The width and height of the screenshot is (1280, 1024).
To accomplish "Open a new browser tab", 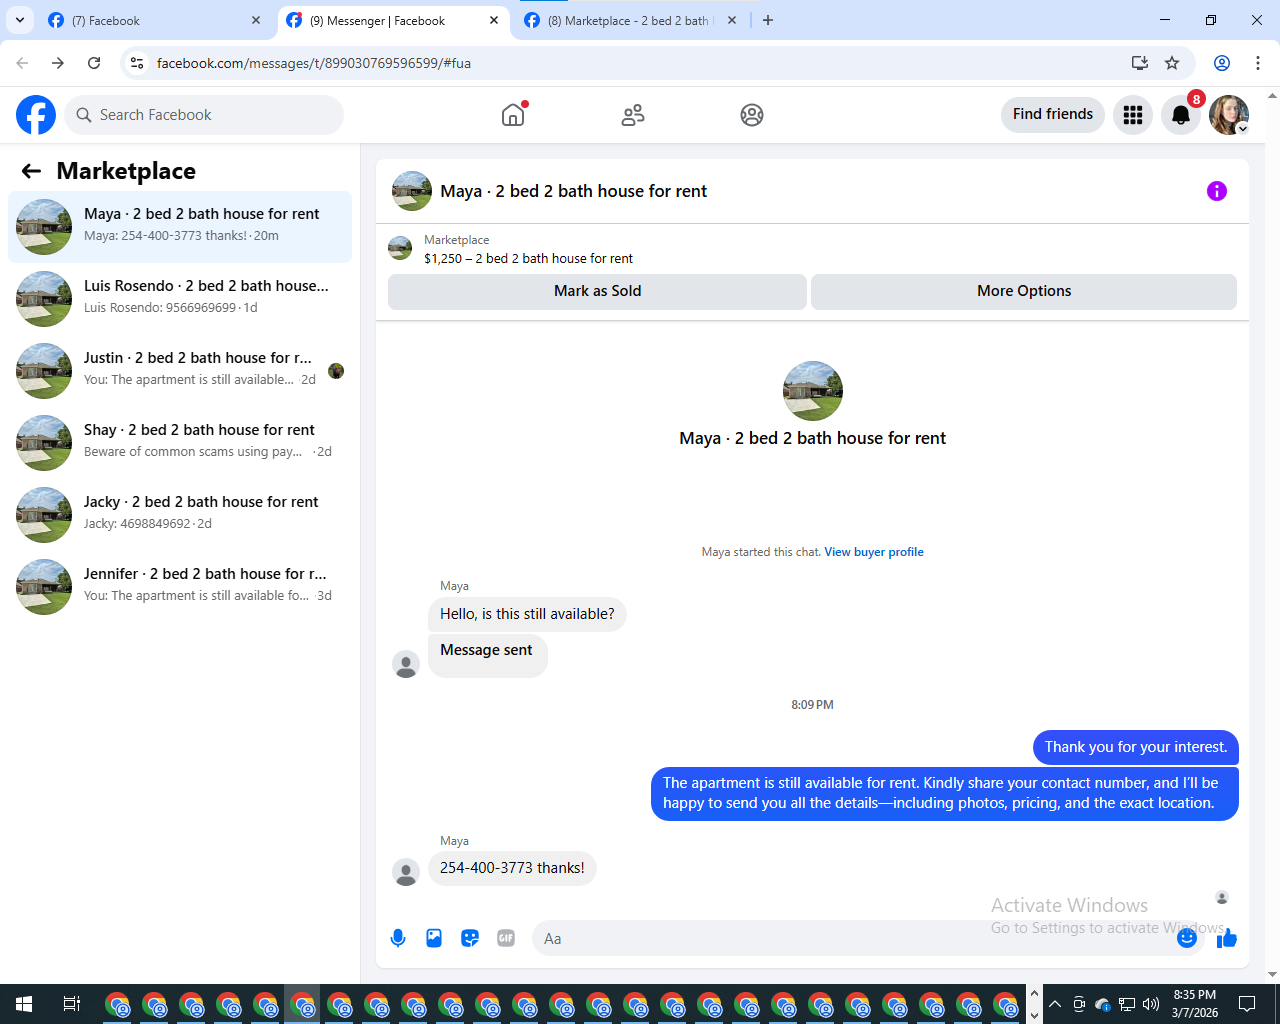I will [x=768, y=20].
